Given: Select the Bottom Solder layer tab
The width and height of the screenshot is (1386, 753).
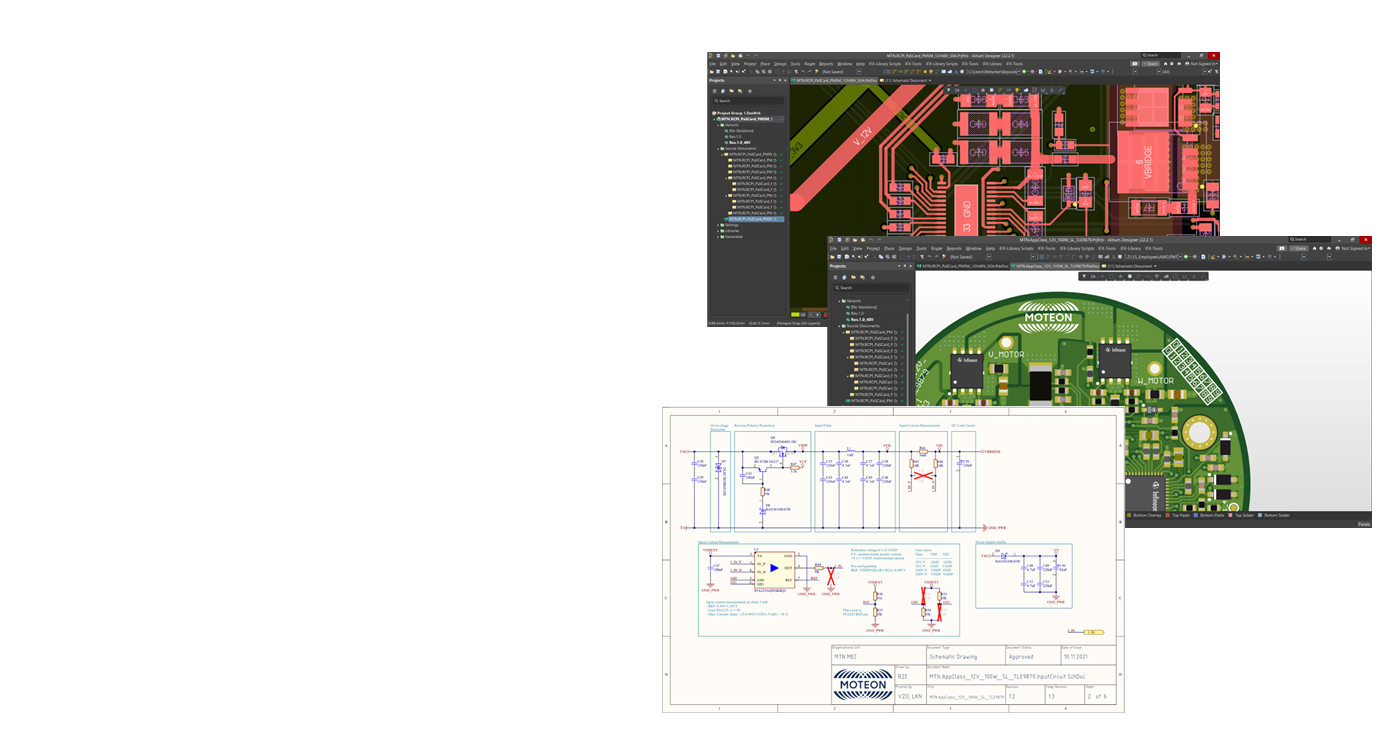Looking at the screenshot, I should [x=1275, y=515].
